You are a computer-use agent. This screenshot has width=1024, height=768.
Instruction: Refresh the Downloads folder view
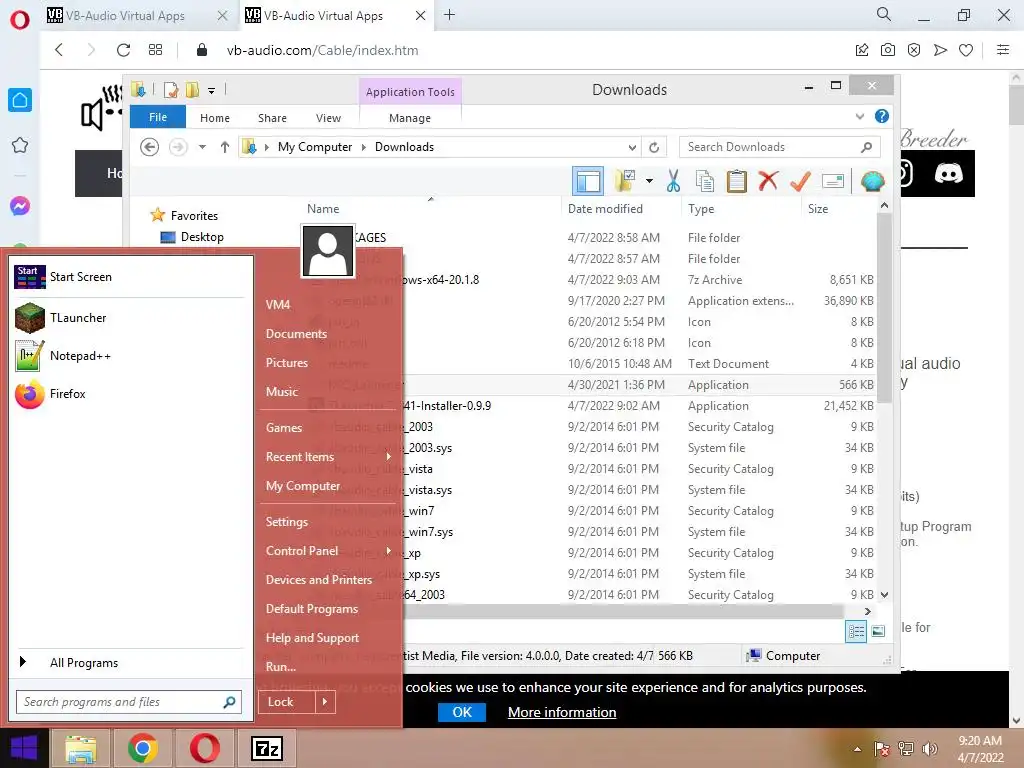[654, 147]
